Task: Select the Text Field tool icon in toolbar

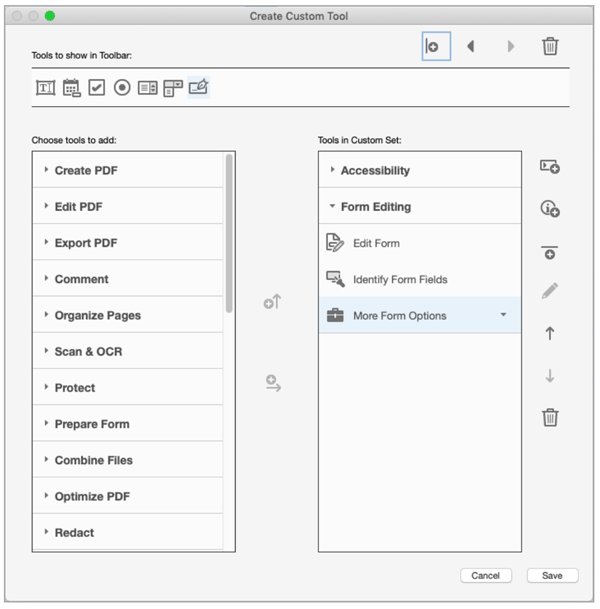Action: 45,88
